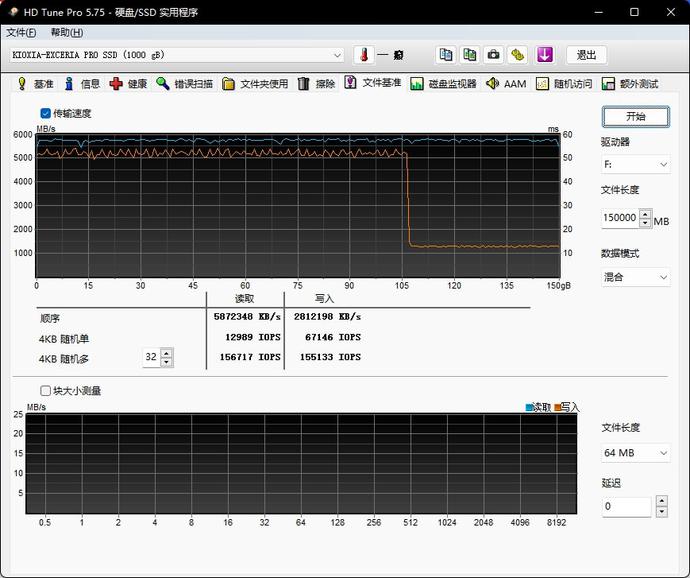690x578 pixels.
Task: Open the 健康 health tab
Action: click(128, 84)
